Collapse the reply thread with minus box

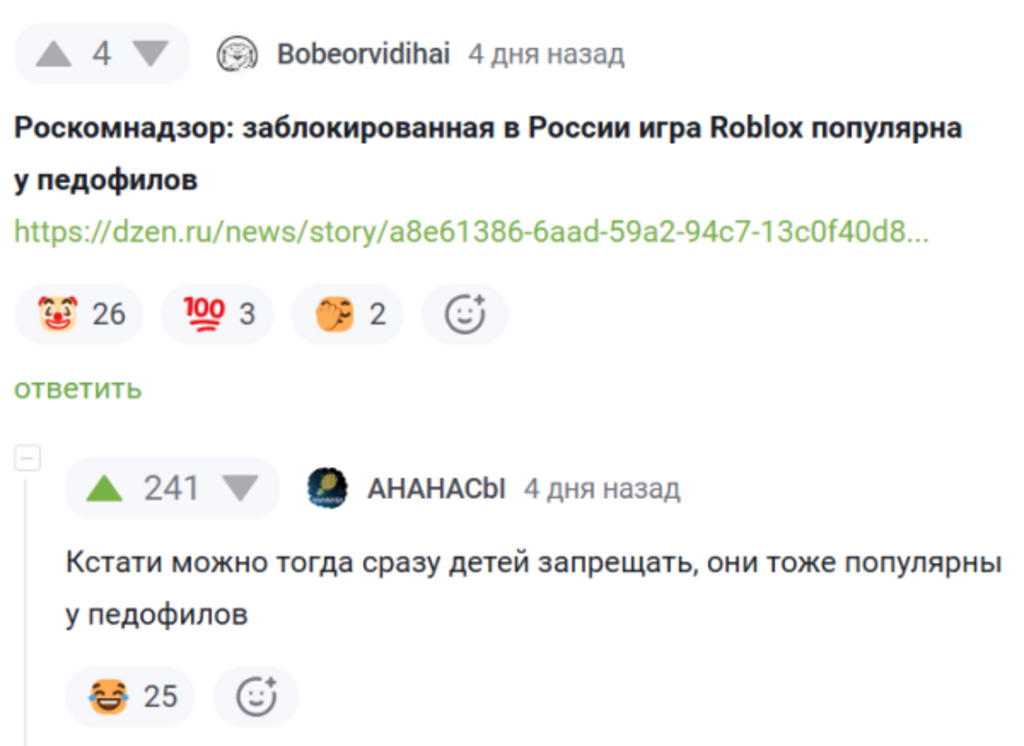(x=27, y=459)
